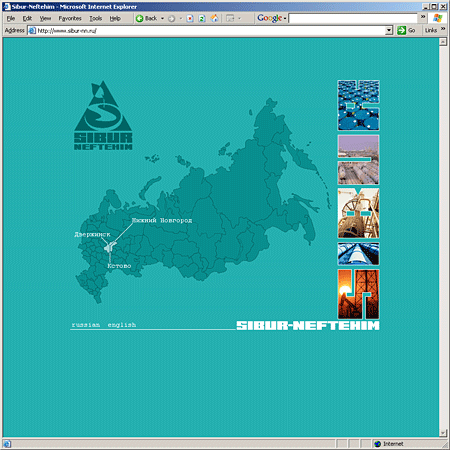
Task: Open the small blue pipeline thumbnail
Action: [358, 254]
